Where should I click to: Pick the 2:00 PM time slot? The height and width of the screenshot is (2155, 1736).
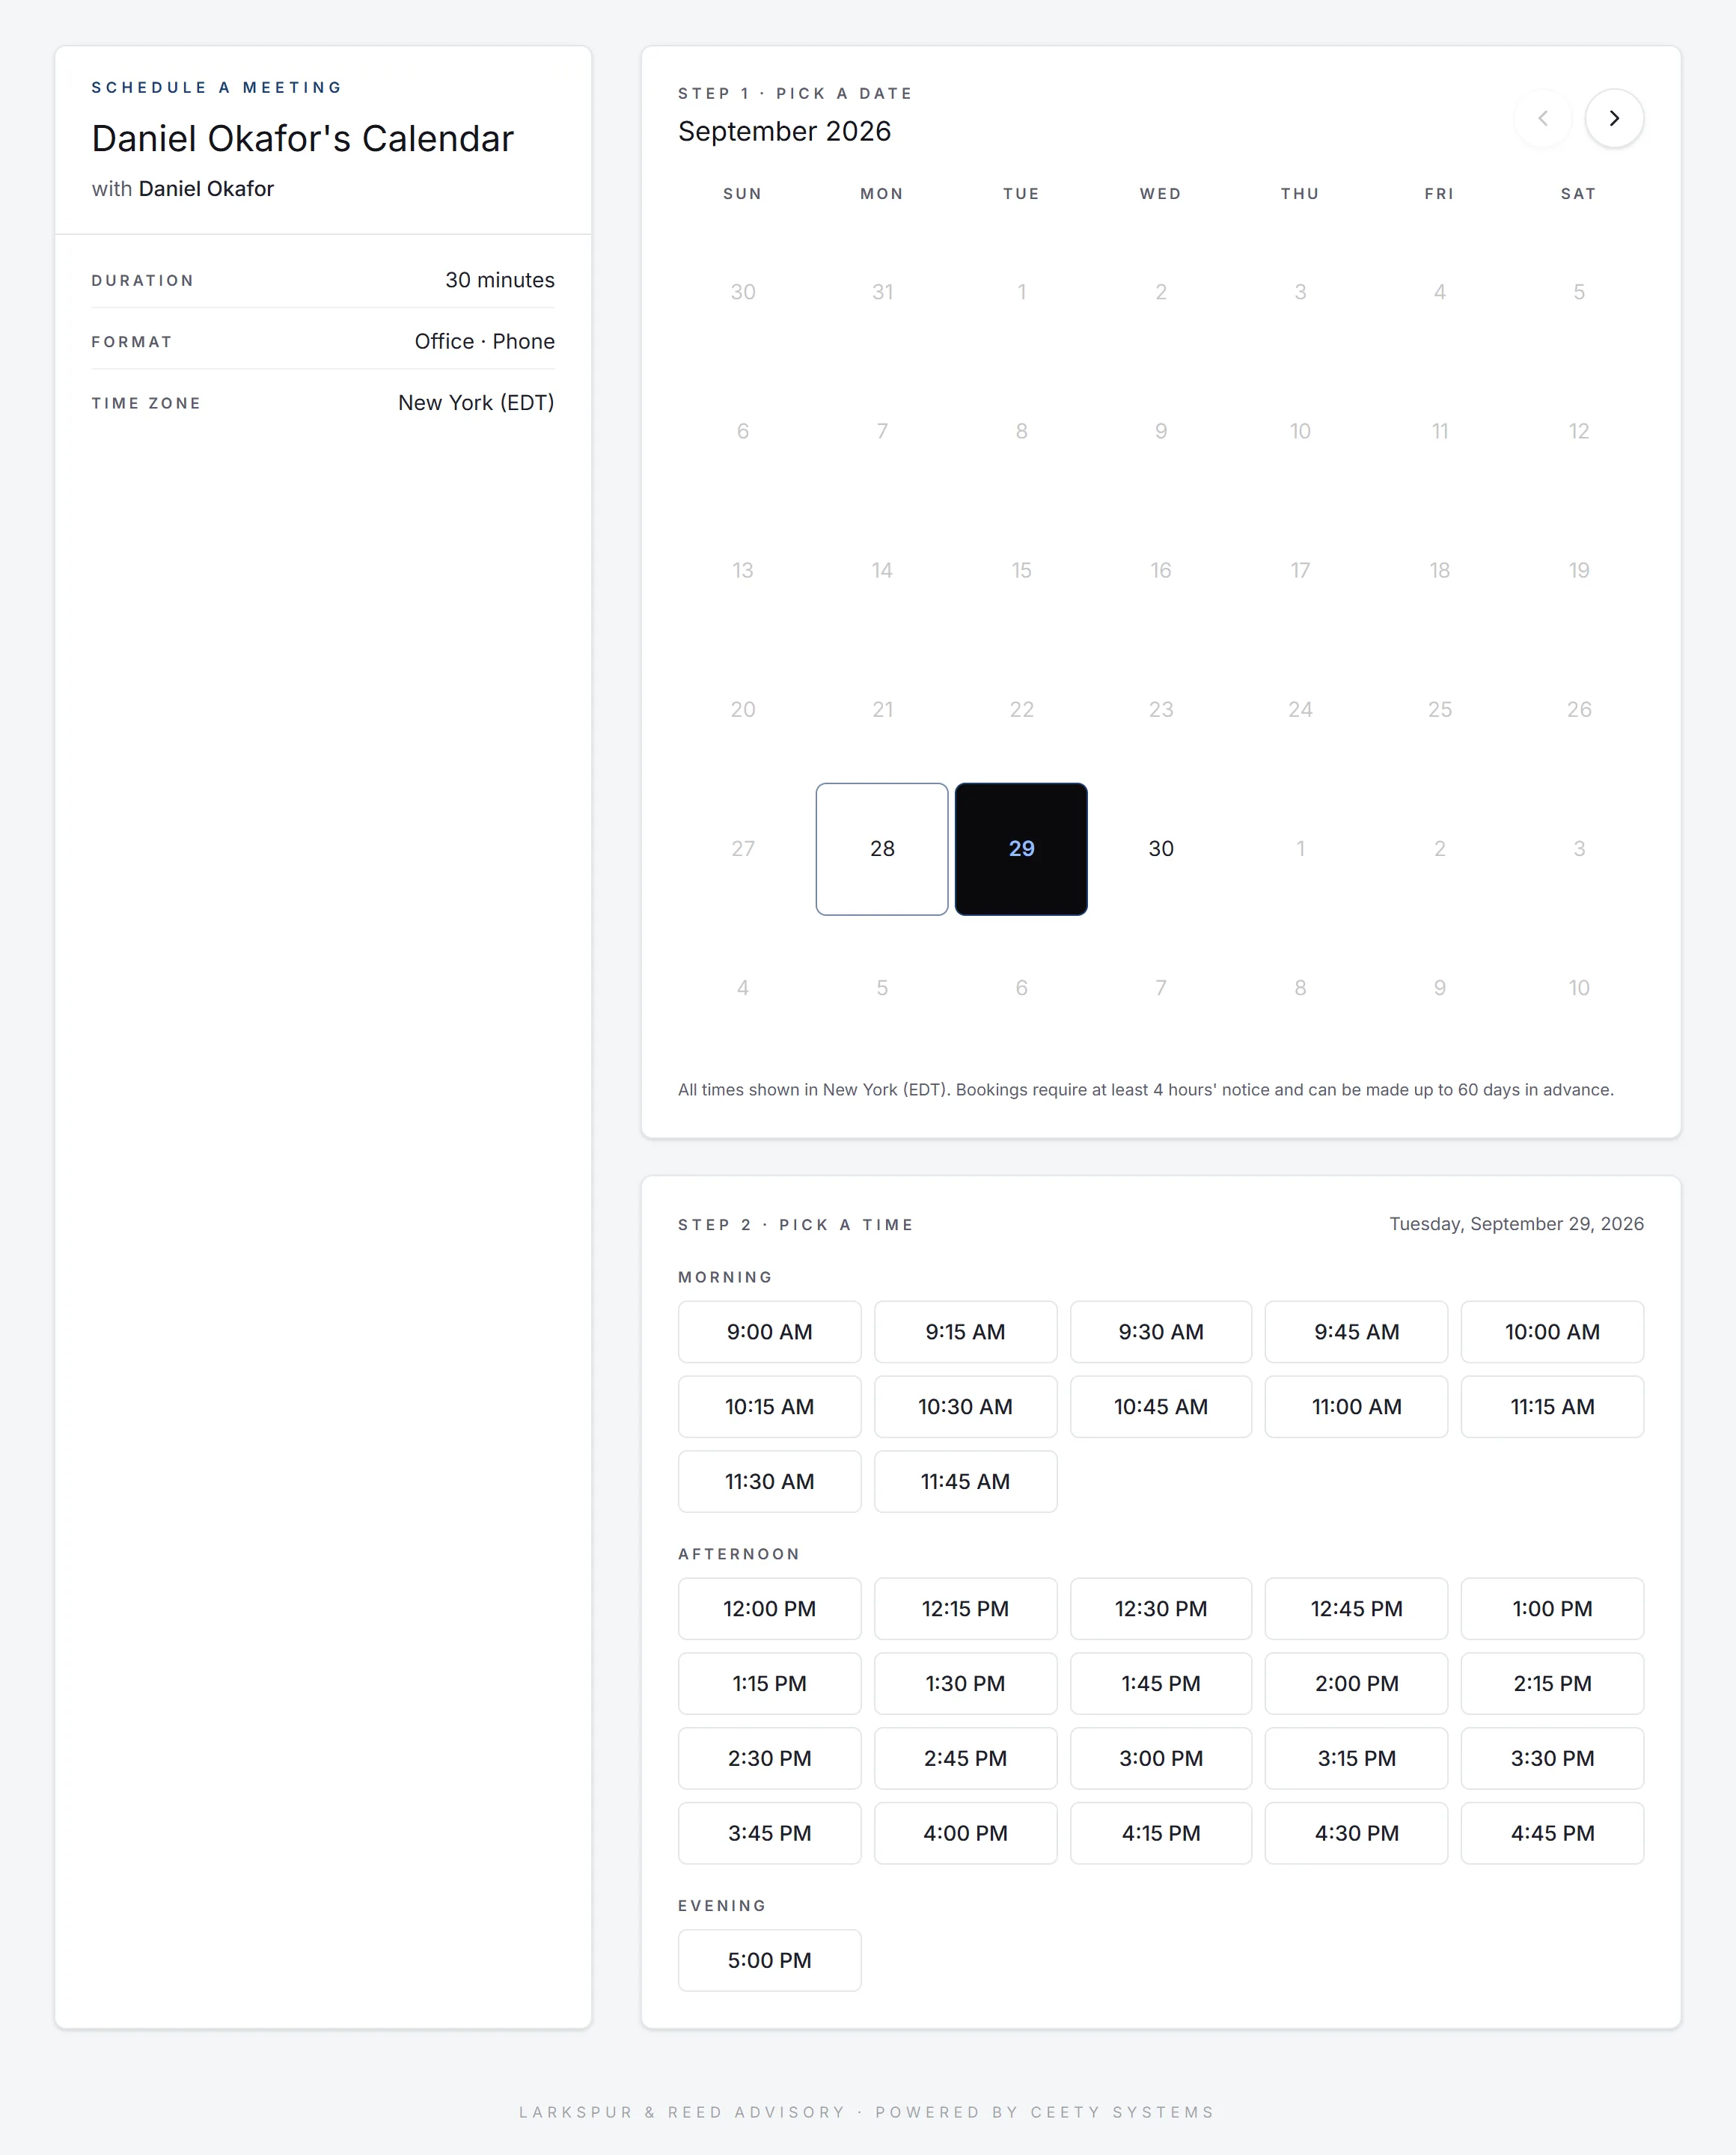(x=1356, y=1684)
